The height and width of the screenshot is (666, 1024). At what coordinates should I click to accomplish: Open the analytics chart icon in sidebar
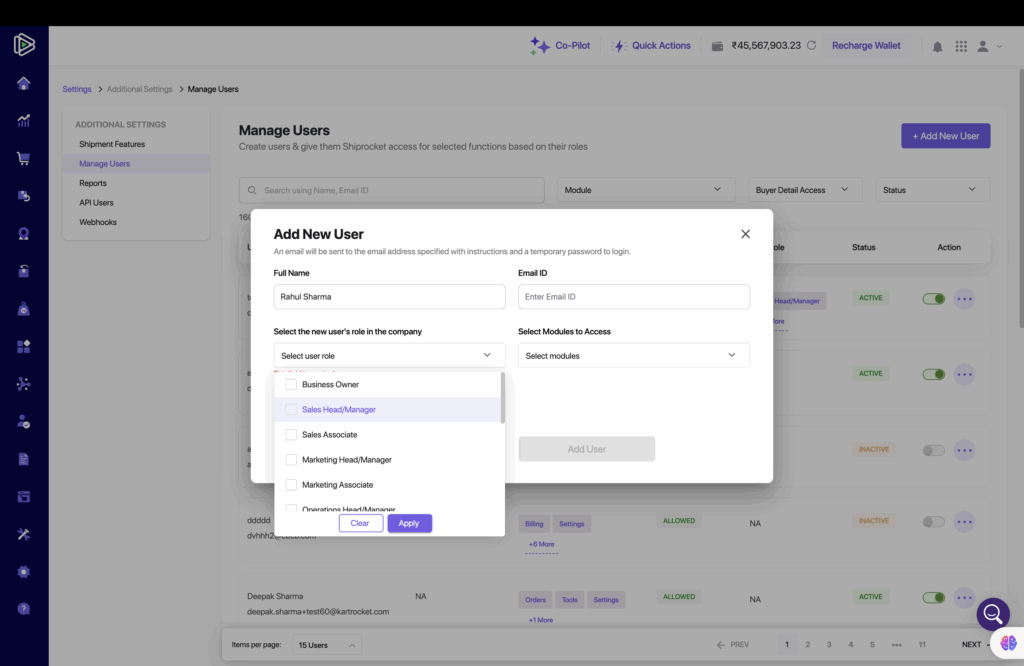coord(23,120)
